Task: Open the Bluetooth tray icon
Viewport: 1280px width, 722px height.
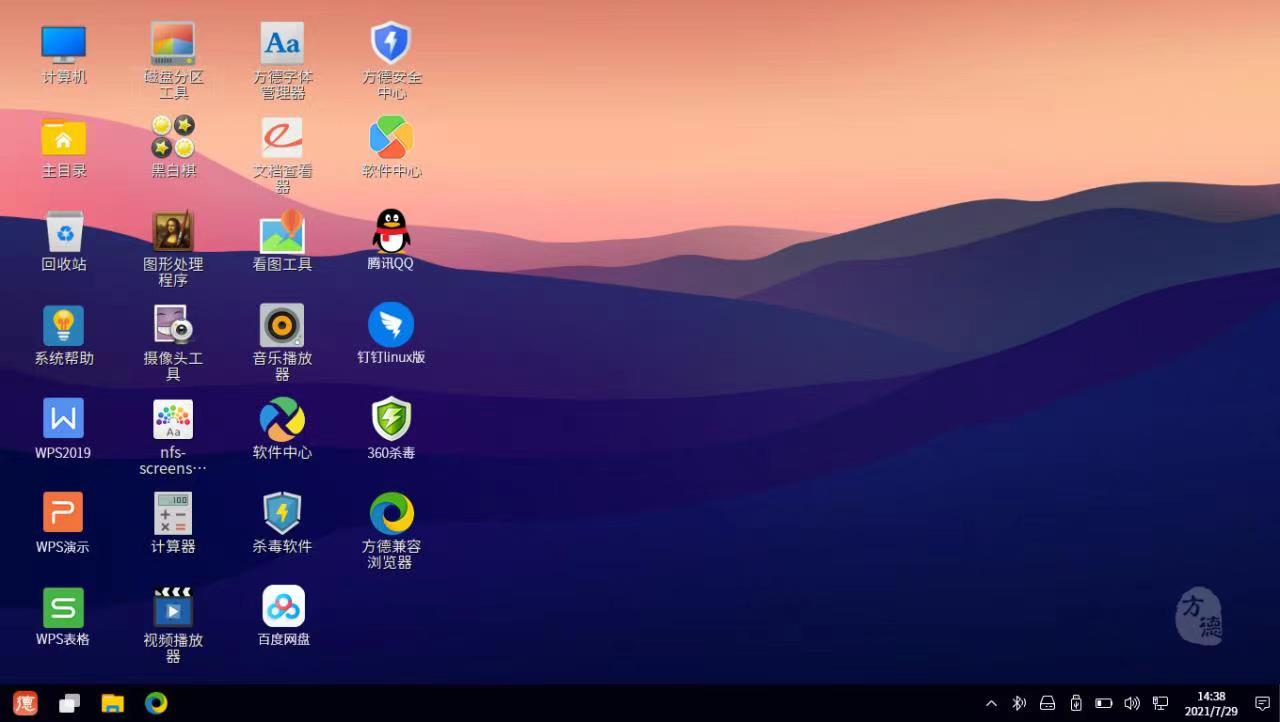Action: pyautogui.click(x=1019, y=703)
